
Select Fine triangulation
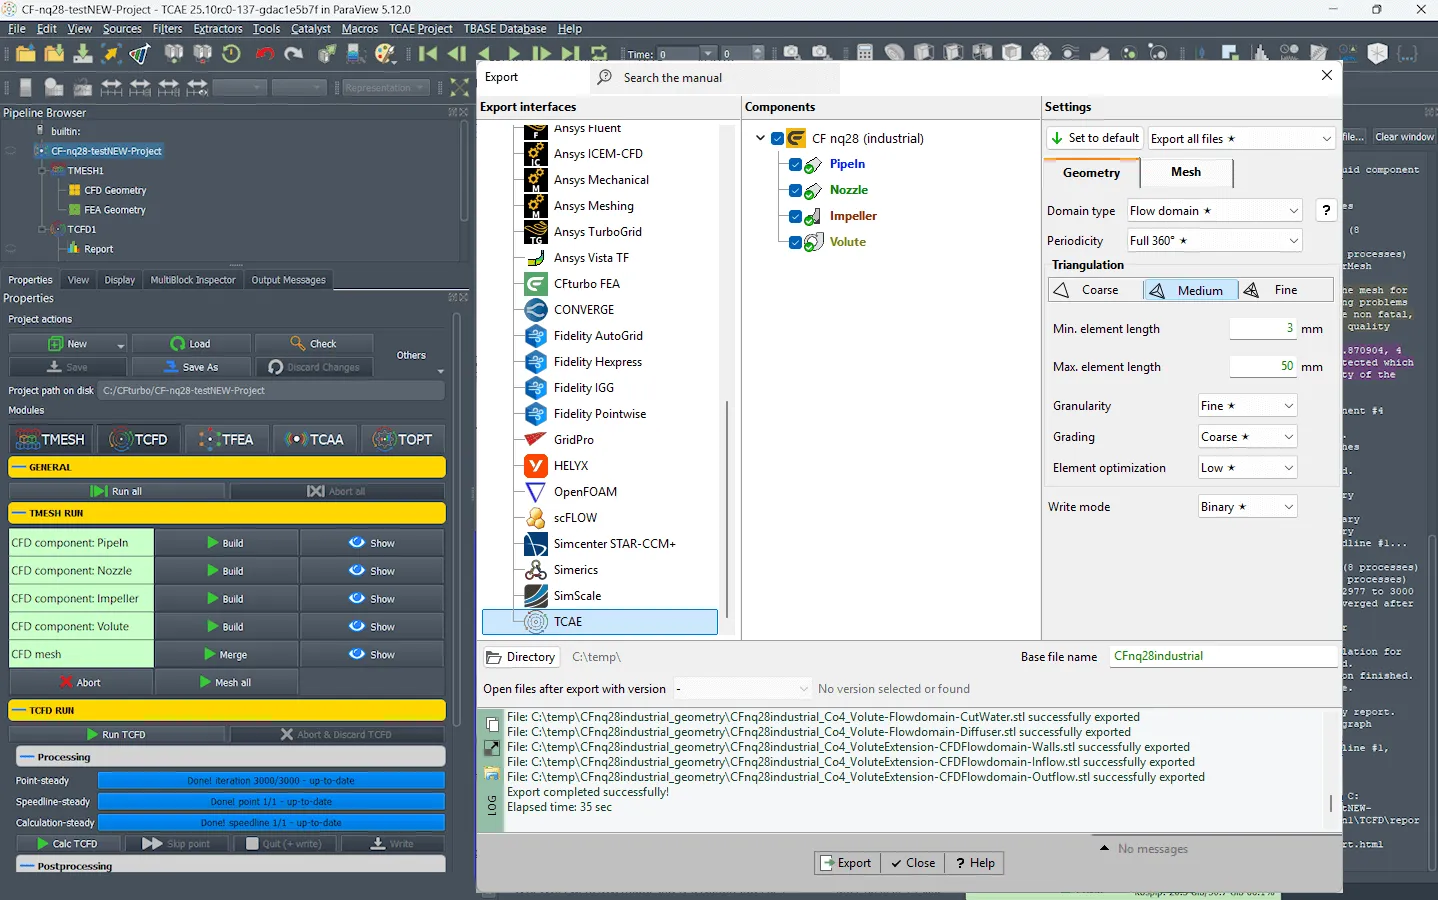(1286, 290)
